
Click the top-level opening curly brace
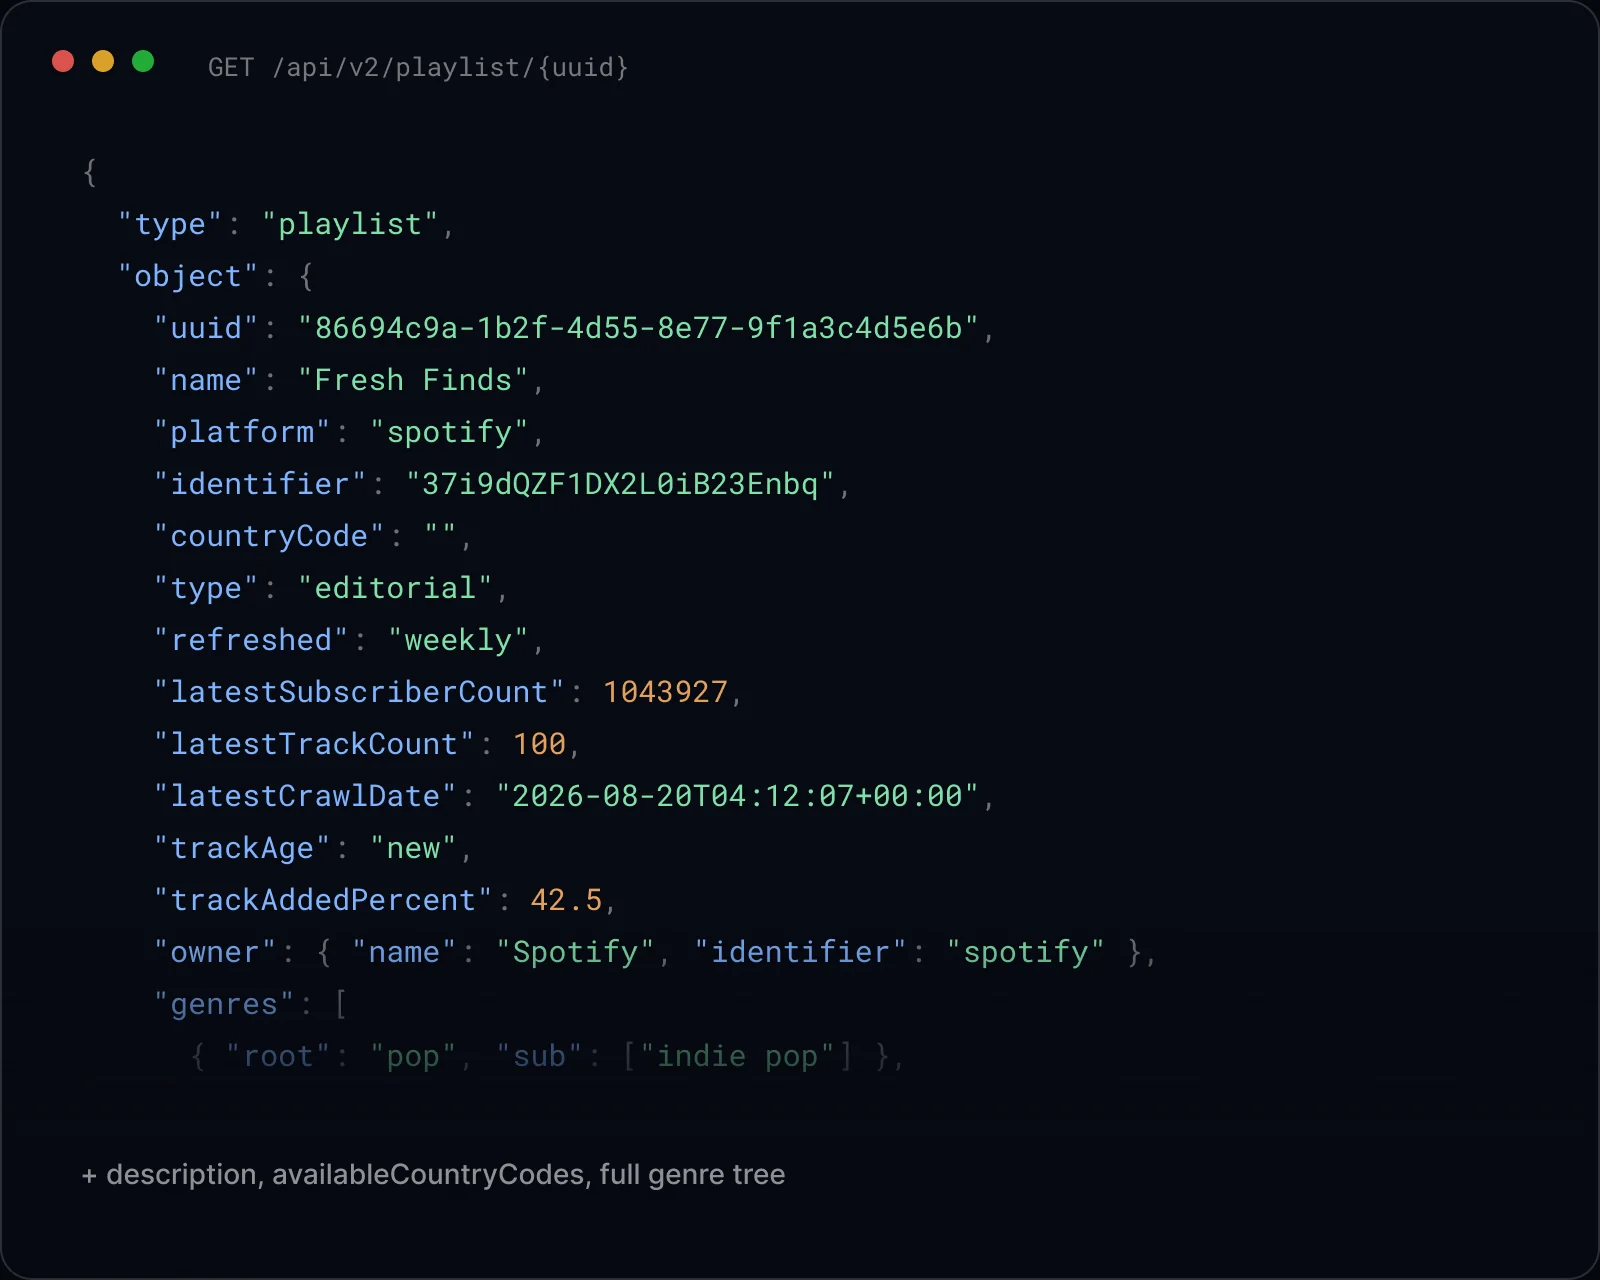(90, 172)
